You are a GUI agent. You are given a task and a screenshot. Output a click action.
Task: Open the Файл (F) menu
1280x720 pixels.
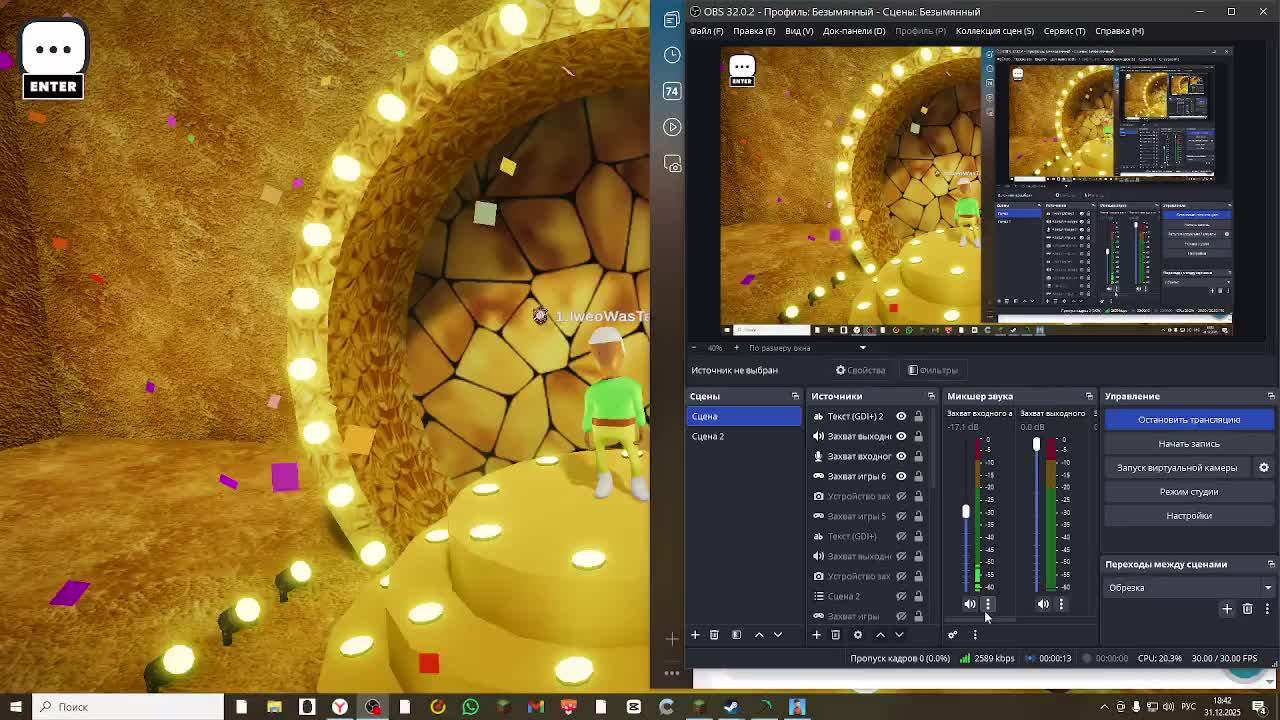point(706,31)
